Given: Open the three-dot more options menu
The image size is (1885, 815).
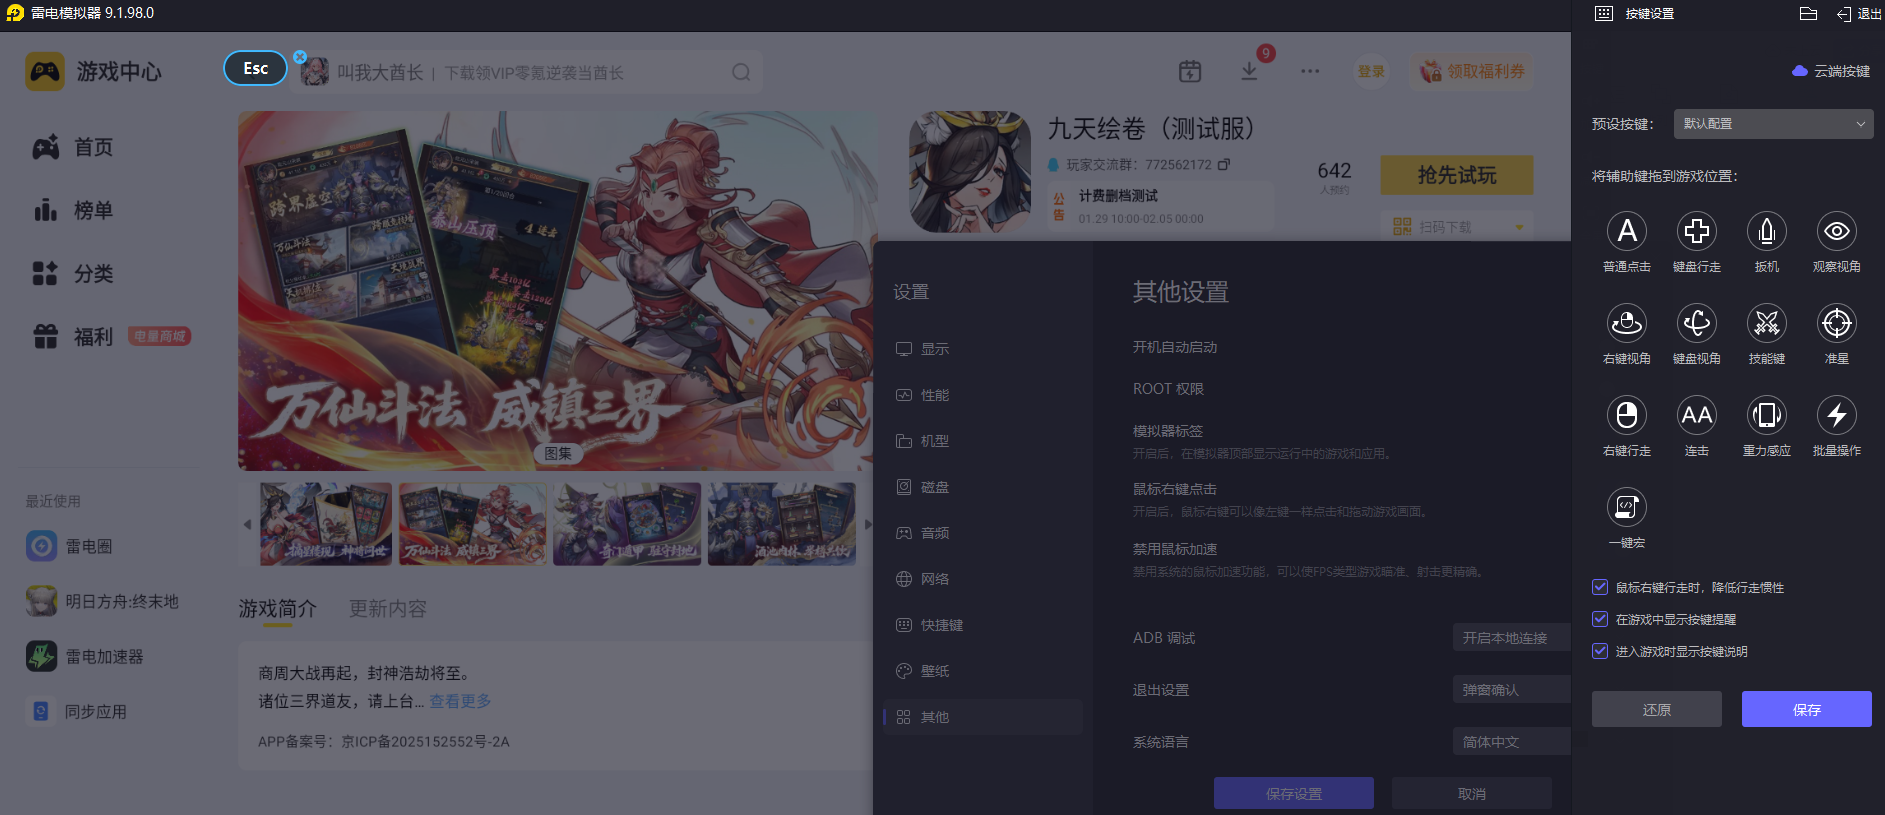Looking at the screenshot, I should click(x=1310, y=71).
